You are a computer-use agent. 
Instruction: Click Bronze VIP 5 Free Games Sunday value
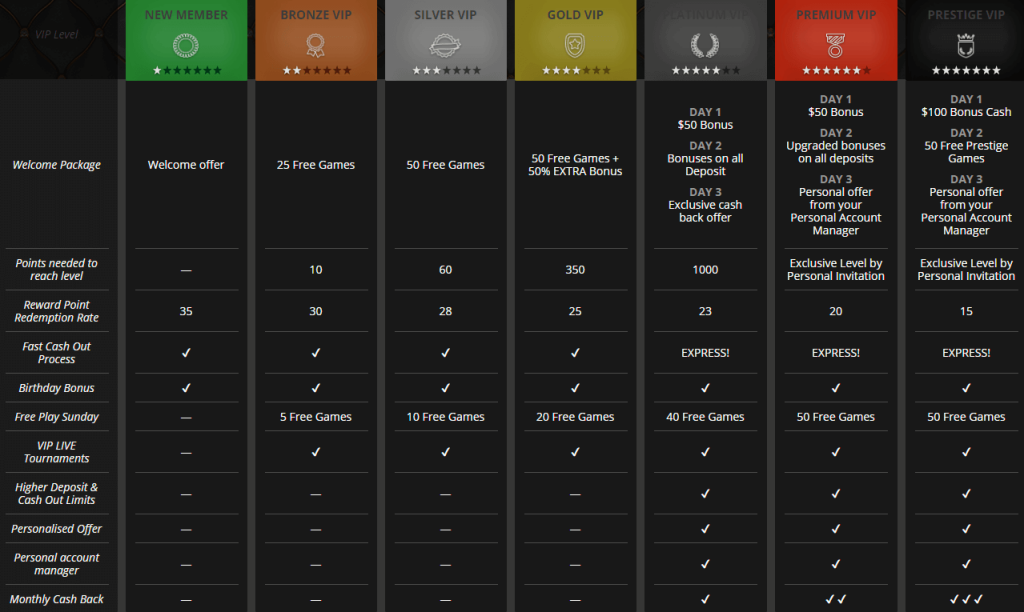315,417
